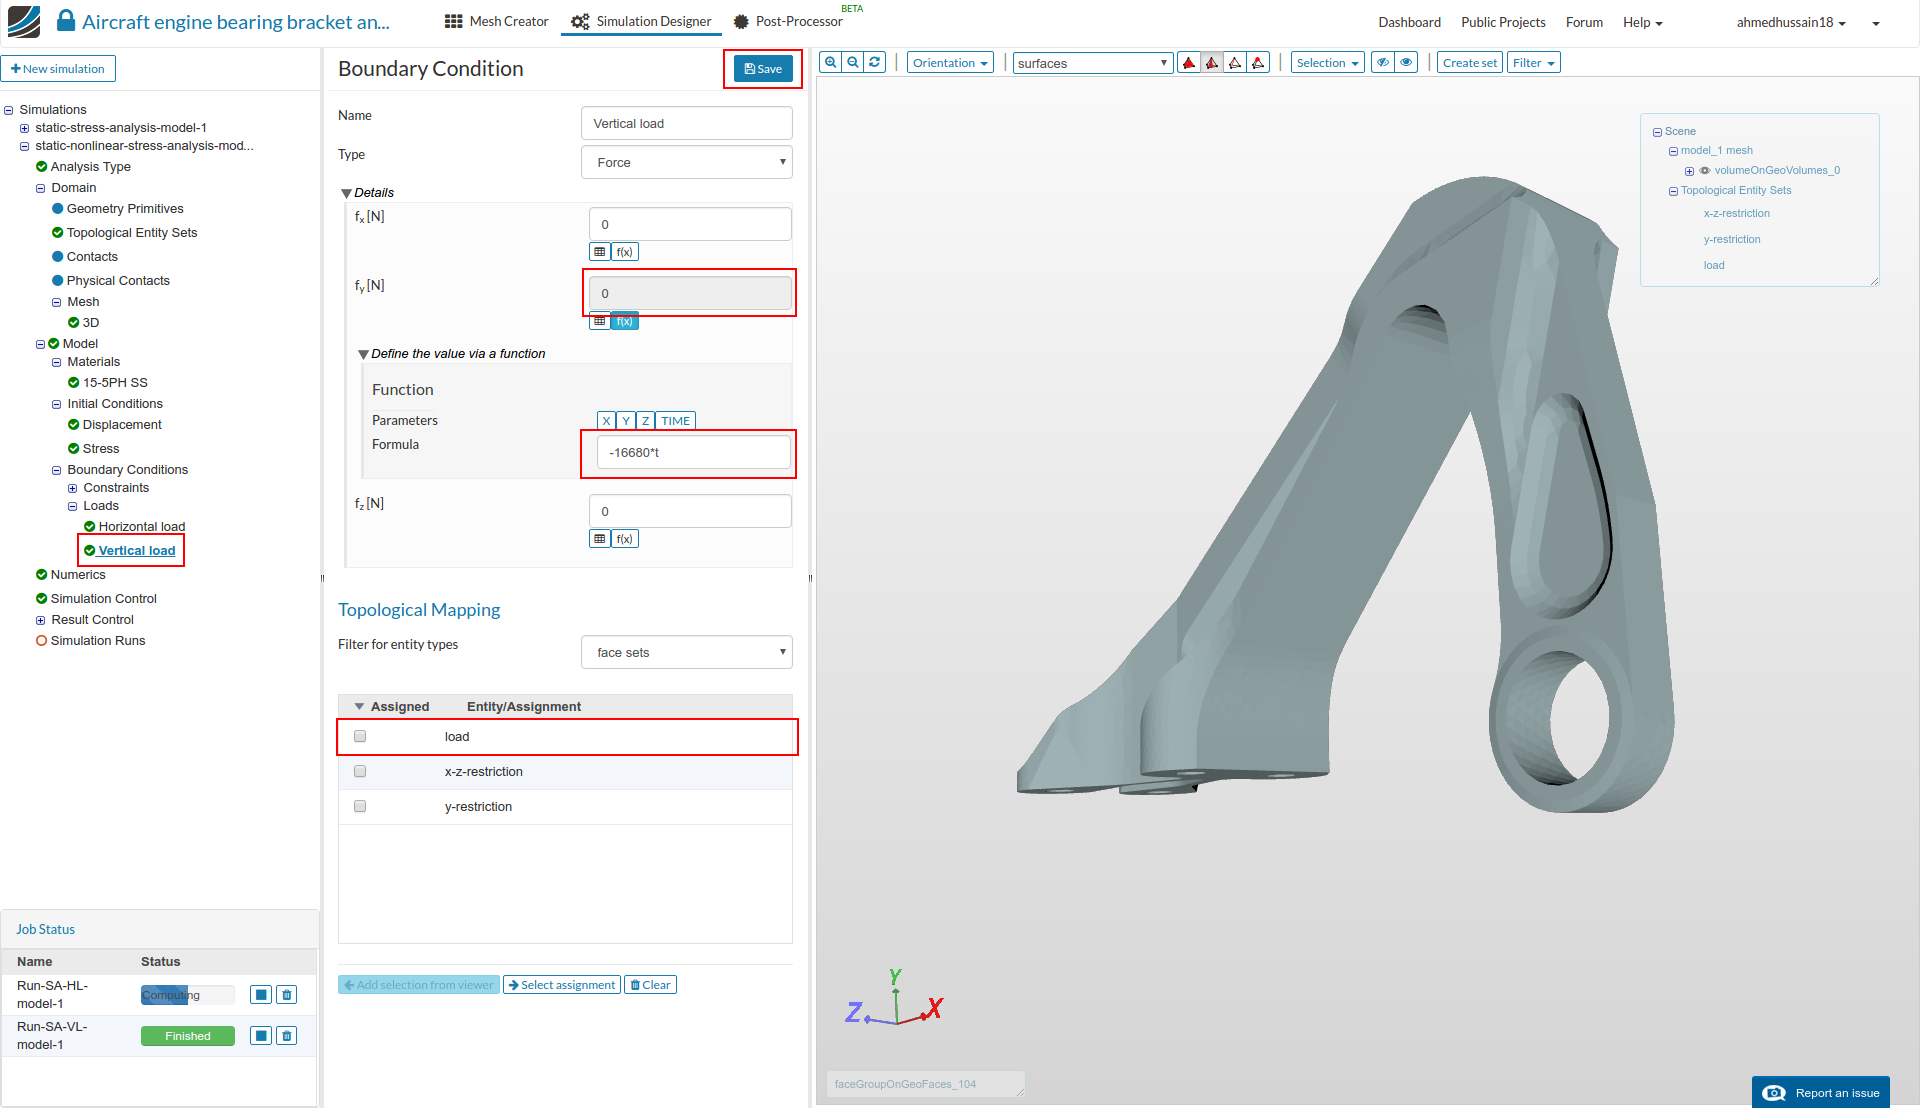Show all with the eye icon
The height and width of the screenshot is (1108, 1920).
(1407, 62)
